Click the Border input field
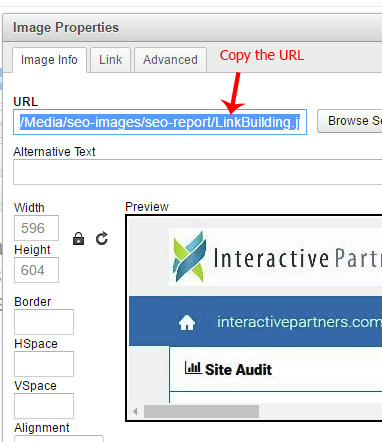This screenshot has height=442, width=382. tap(44, 322)
